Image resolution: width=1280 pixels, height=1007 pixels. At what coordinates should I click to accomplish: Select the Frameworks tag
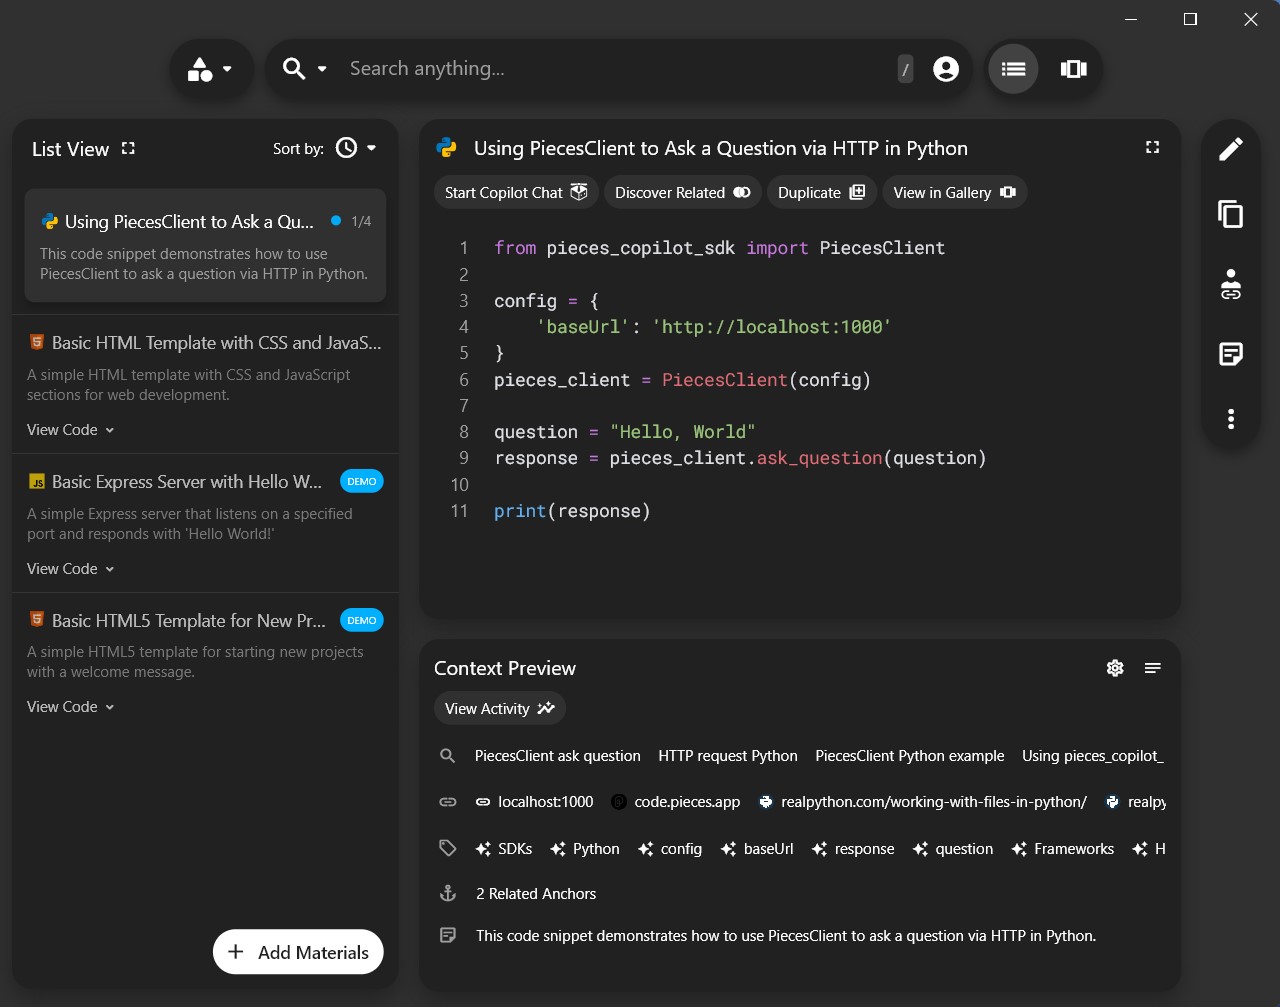point(1062,849)
